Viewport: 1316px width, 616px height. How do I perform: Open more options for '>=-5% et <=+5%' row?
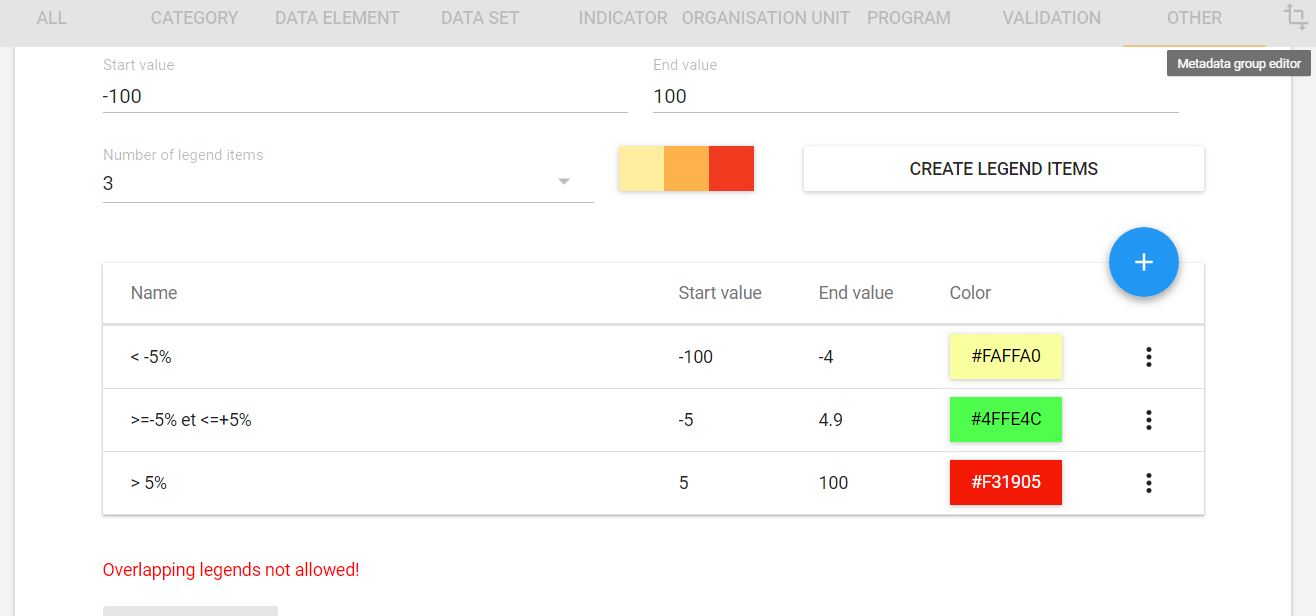pos(1148,420)
